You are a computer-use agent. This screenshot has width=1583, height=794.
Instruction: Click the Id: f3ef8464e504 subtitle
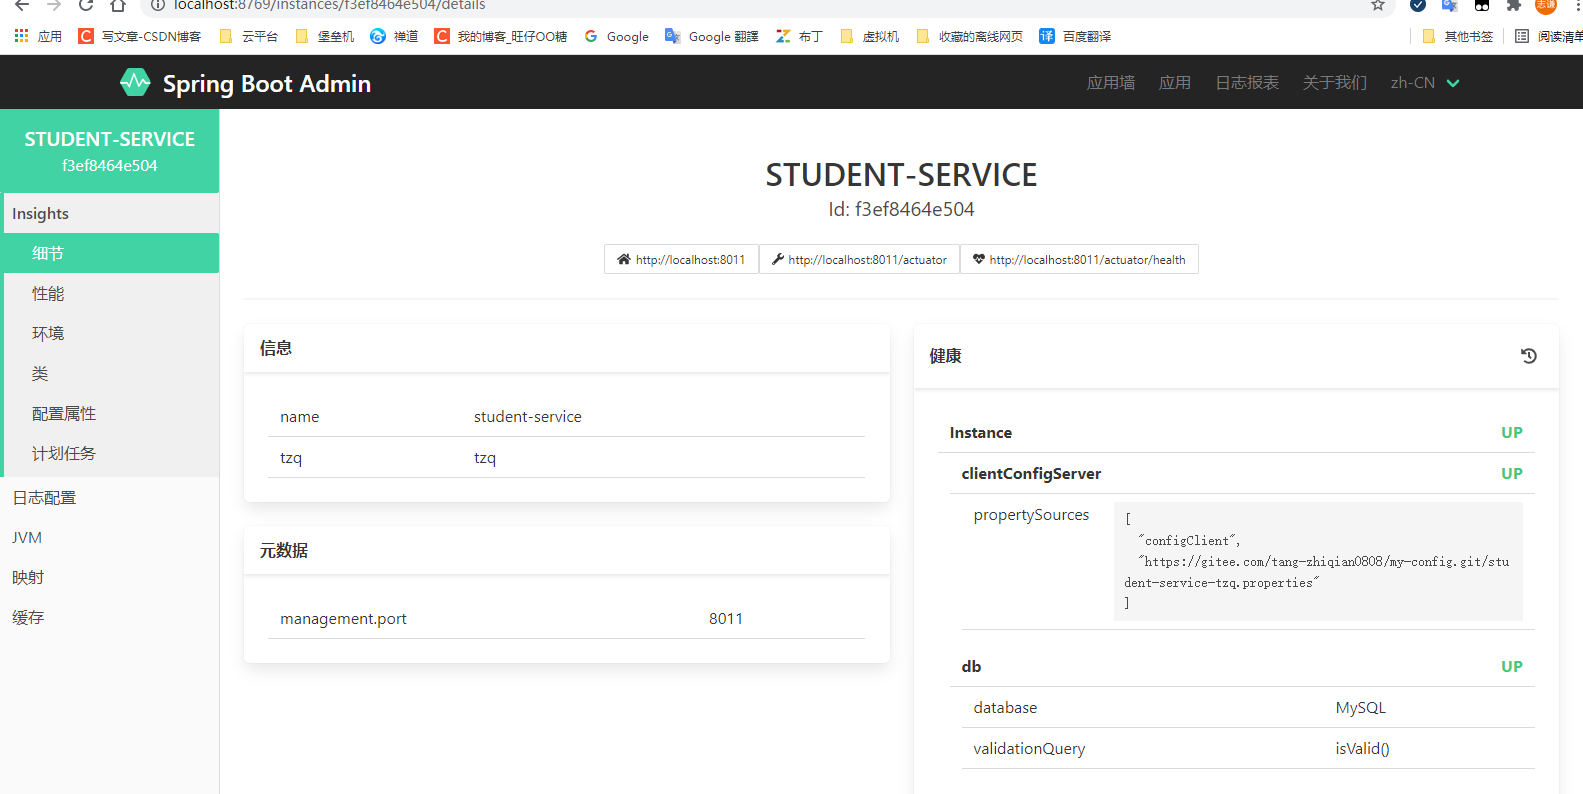[901, 209]
